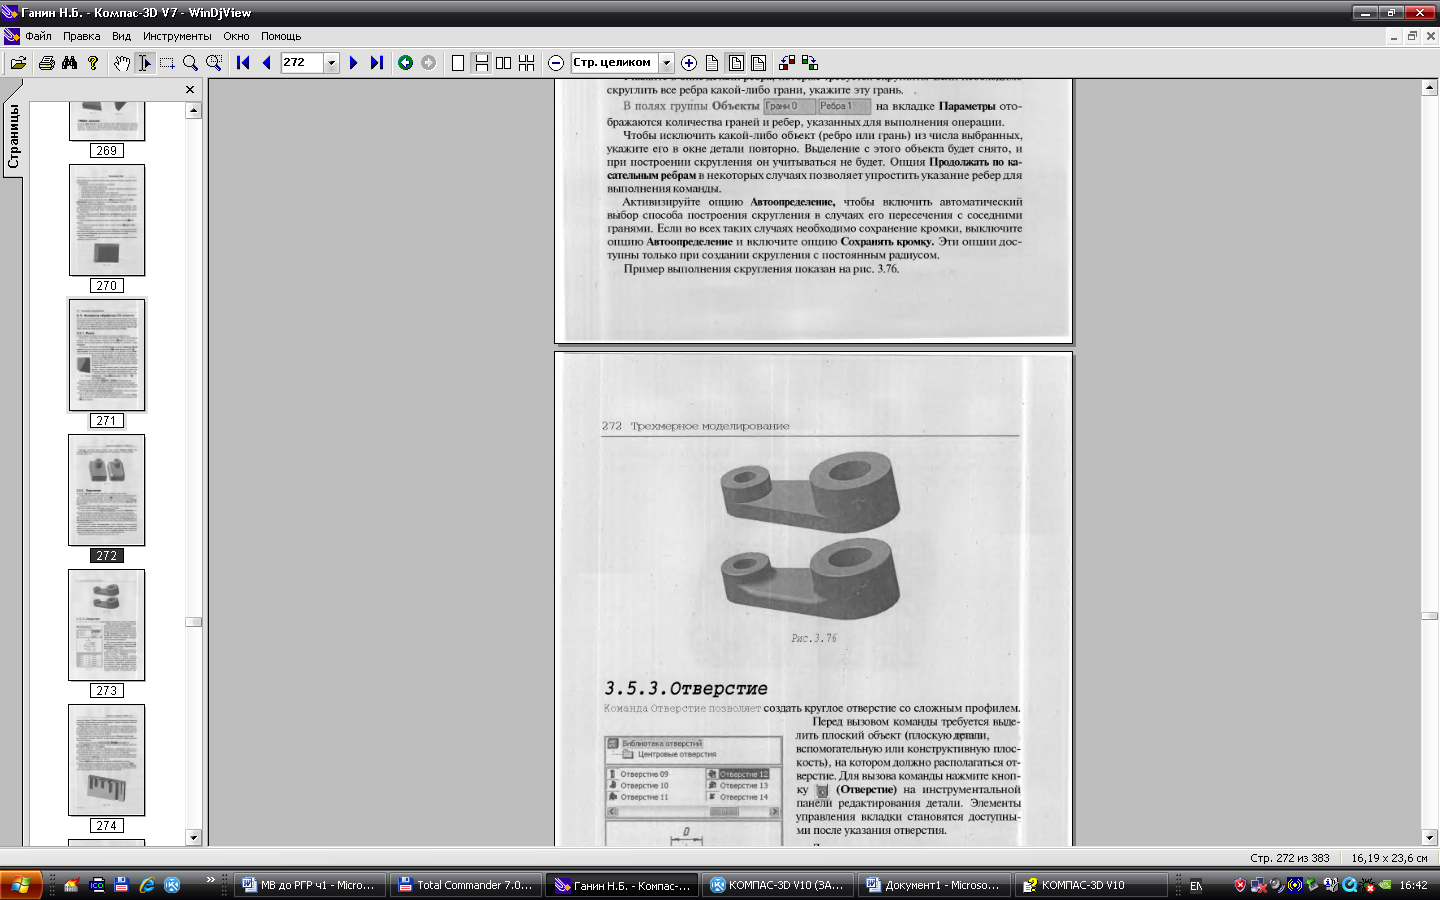The image size is (1440, 900).
Task: Select page 273 thumbnail
Action: pos(107,625)
